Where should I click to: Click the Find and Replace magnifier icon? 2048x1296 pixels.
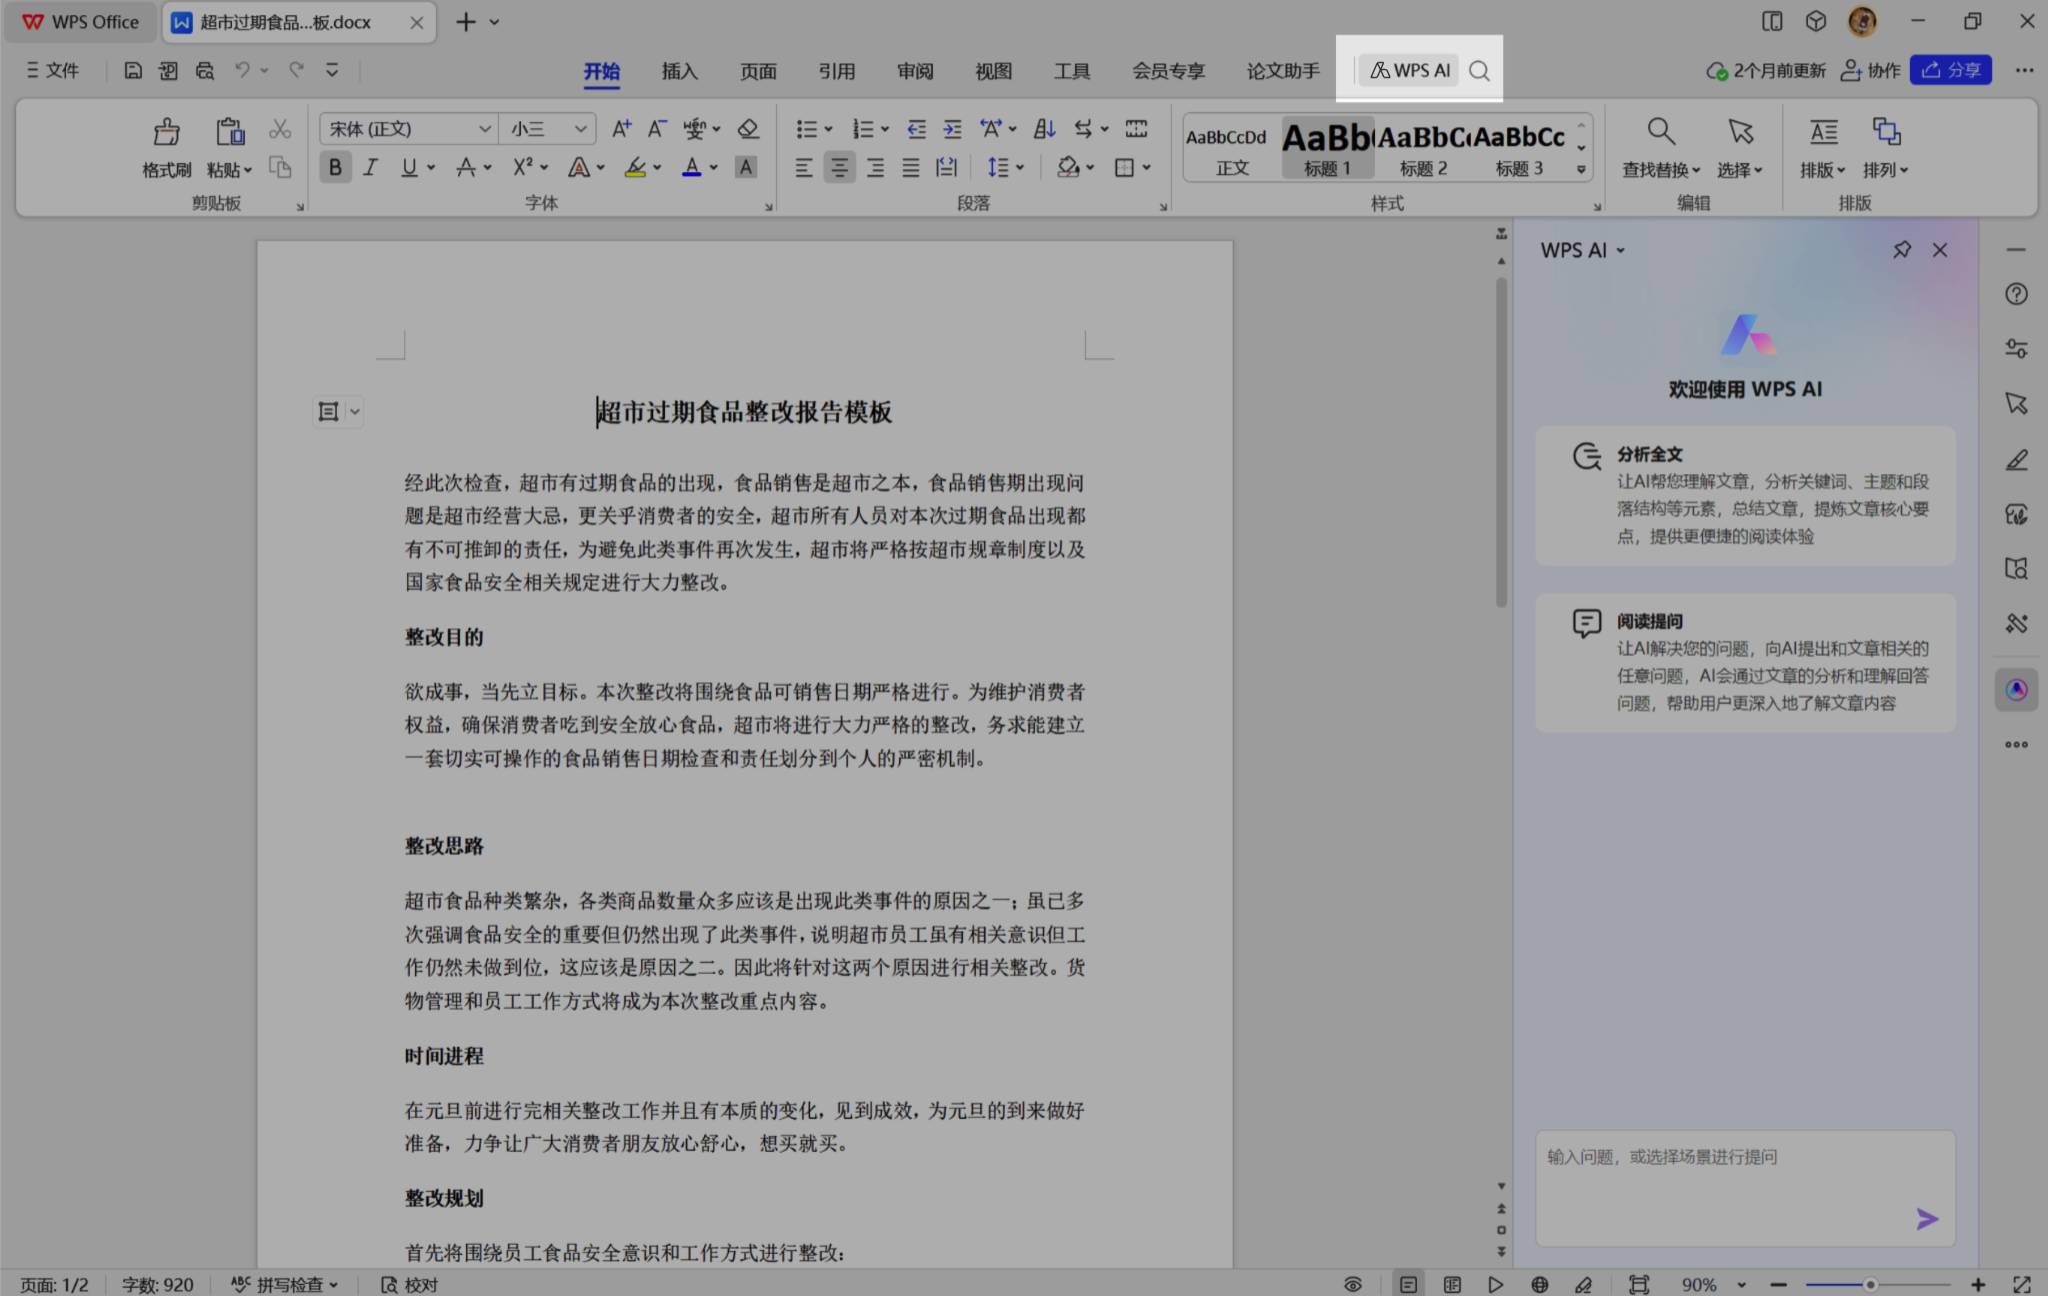click(x=1660, y=132)
